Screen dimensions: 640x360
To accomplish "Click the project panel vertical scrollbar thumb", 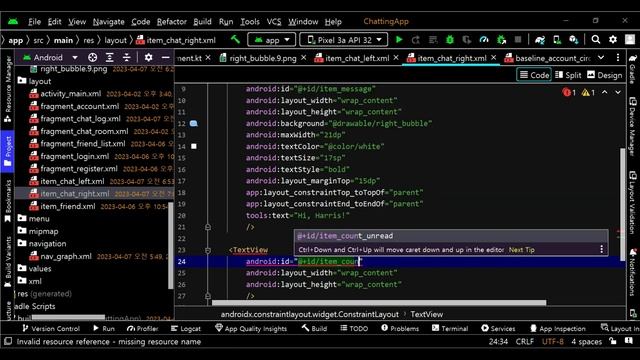I will (171, 245).
